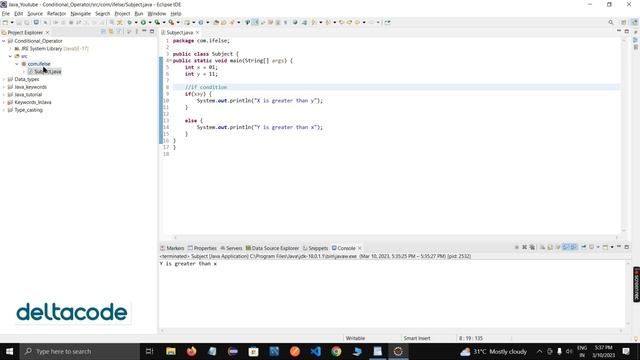Maximize the Project Explorer panel

pyautogui.click(x=152, y=31)
